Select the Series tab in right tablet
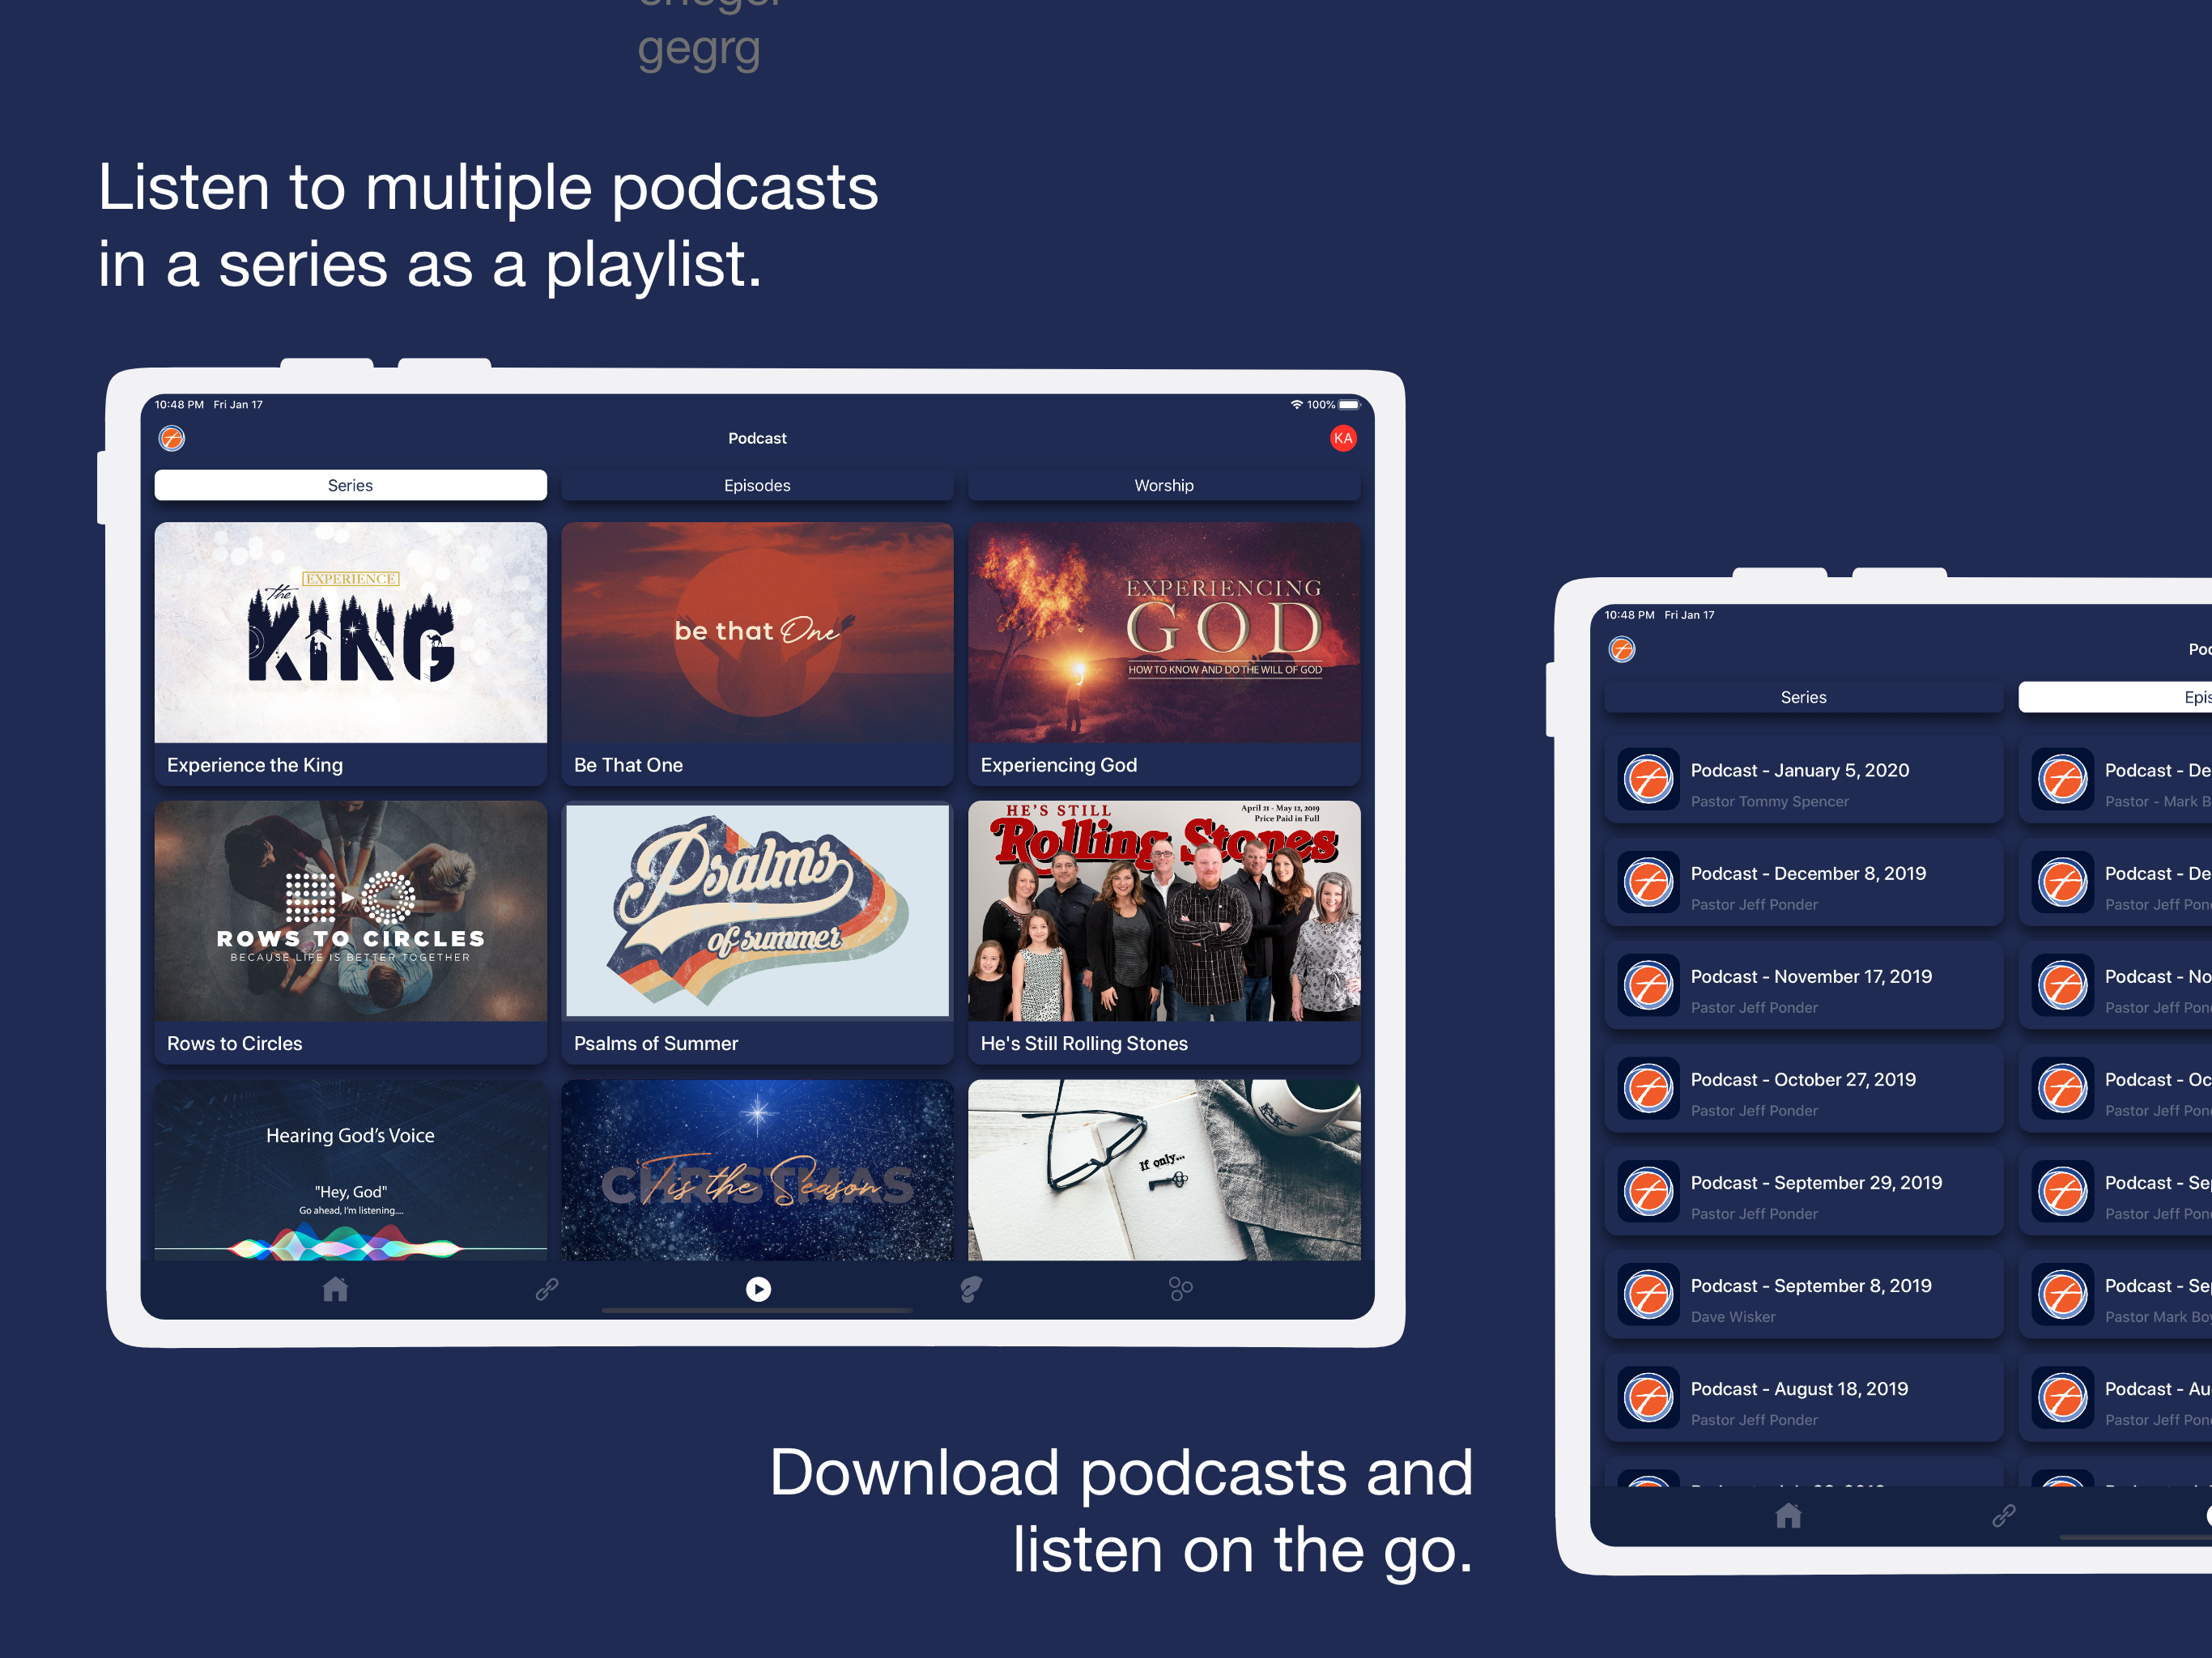 (x=1803, y=697)
